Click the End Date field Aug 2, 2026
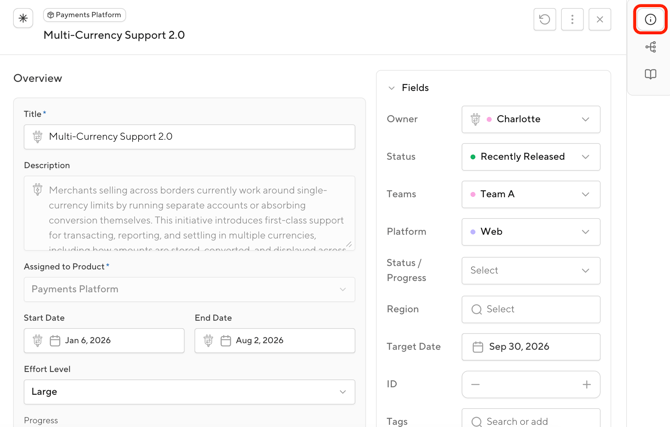670x427 pixels. (275, 341)
